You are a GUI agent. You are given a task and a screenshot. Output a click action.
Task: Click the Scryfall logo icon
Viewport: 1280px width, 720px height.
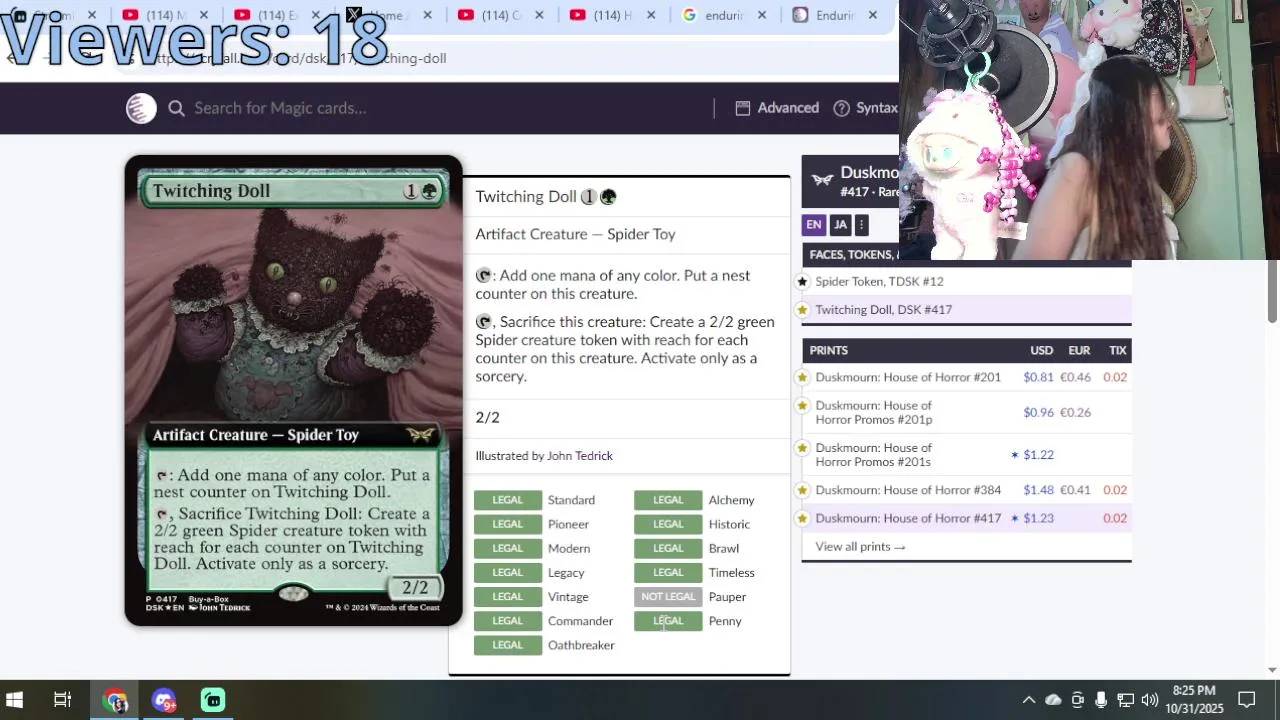tap(141, 108)
